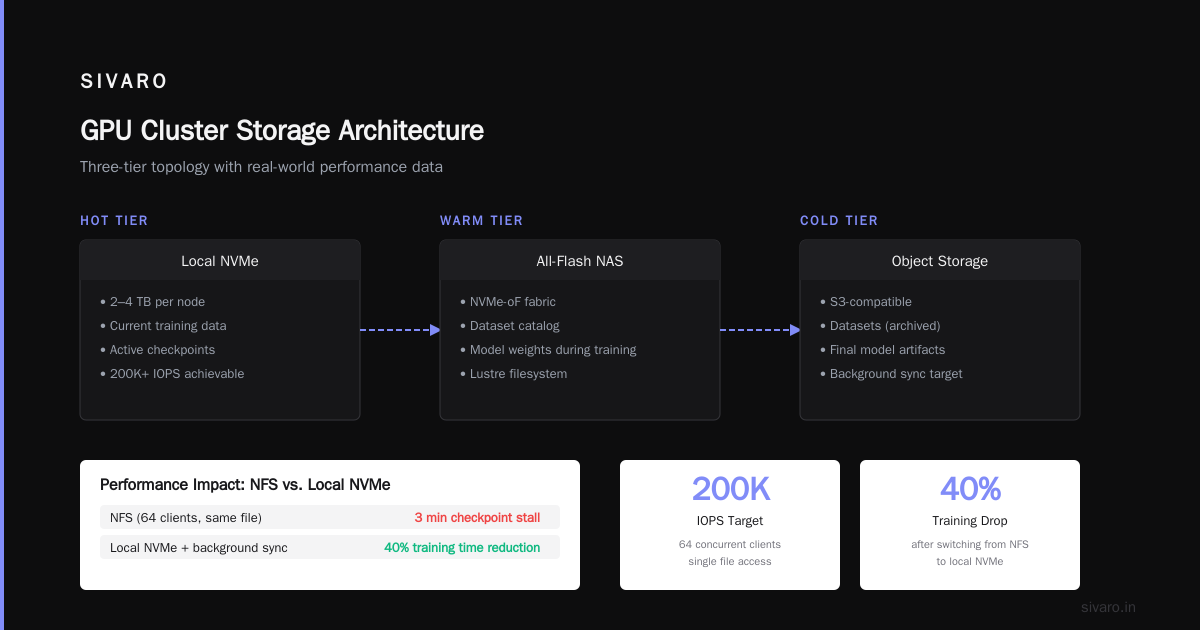Click the Background sync target bullet
Viewport: 1200px width, 630px height.
891,374
